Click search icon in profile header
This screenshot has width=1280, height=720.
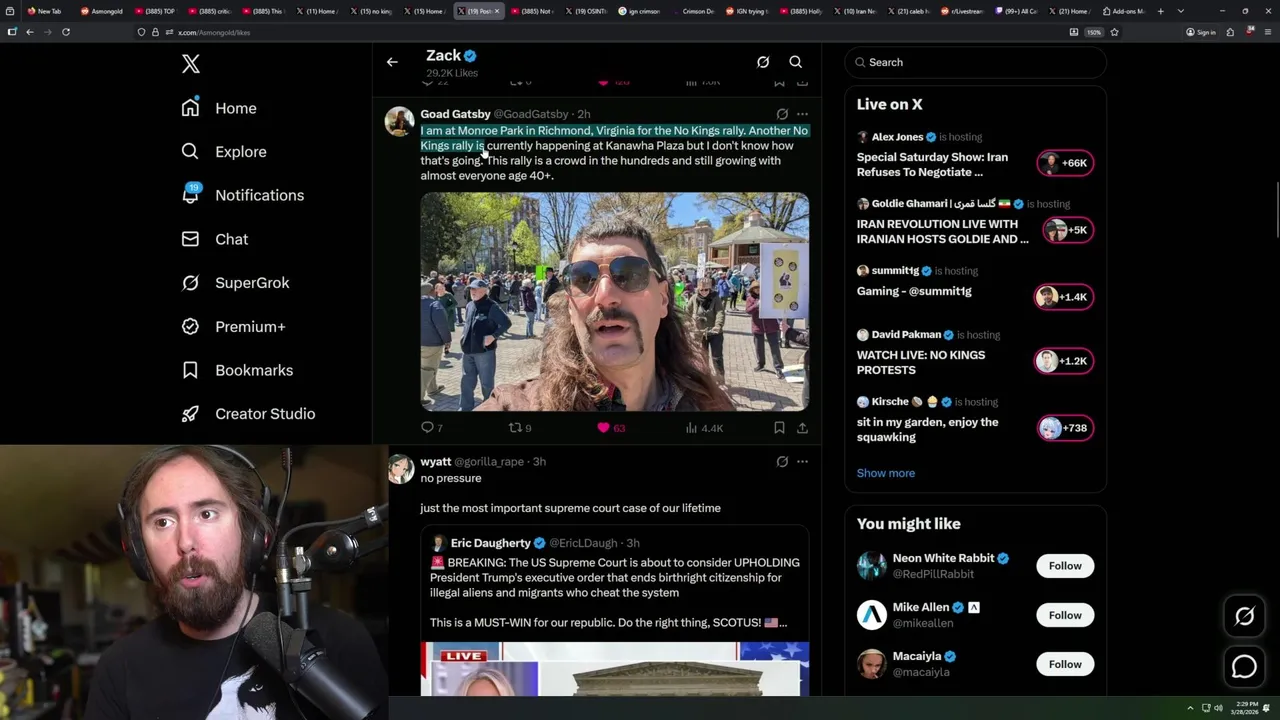796,62
